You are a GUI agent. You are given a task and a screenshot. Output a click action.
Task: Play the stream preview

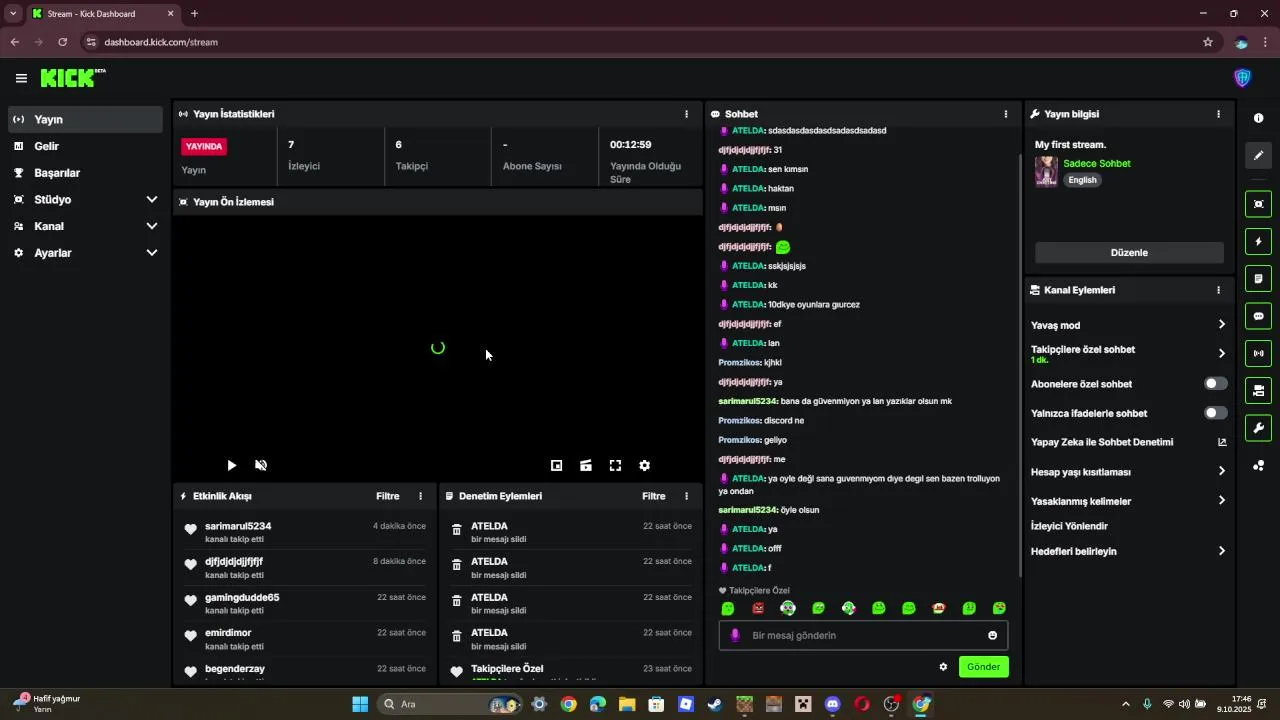coord(231,465)
